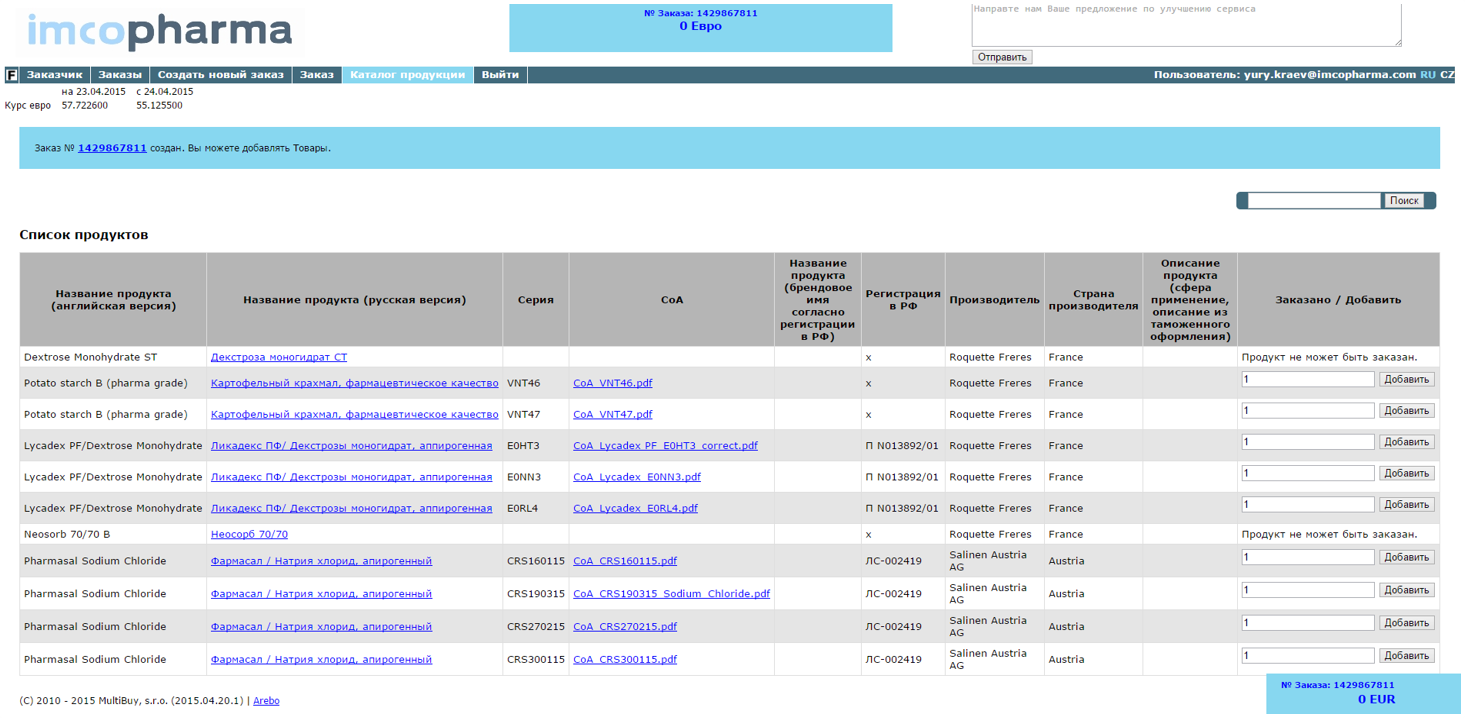Click Добавить for Pharmasal CRS190315

1407,590
